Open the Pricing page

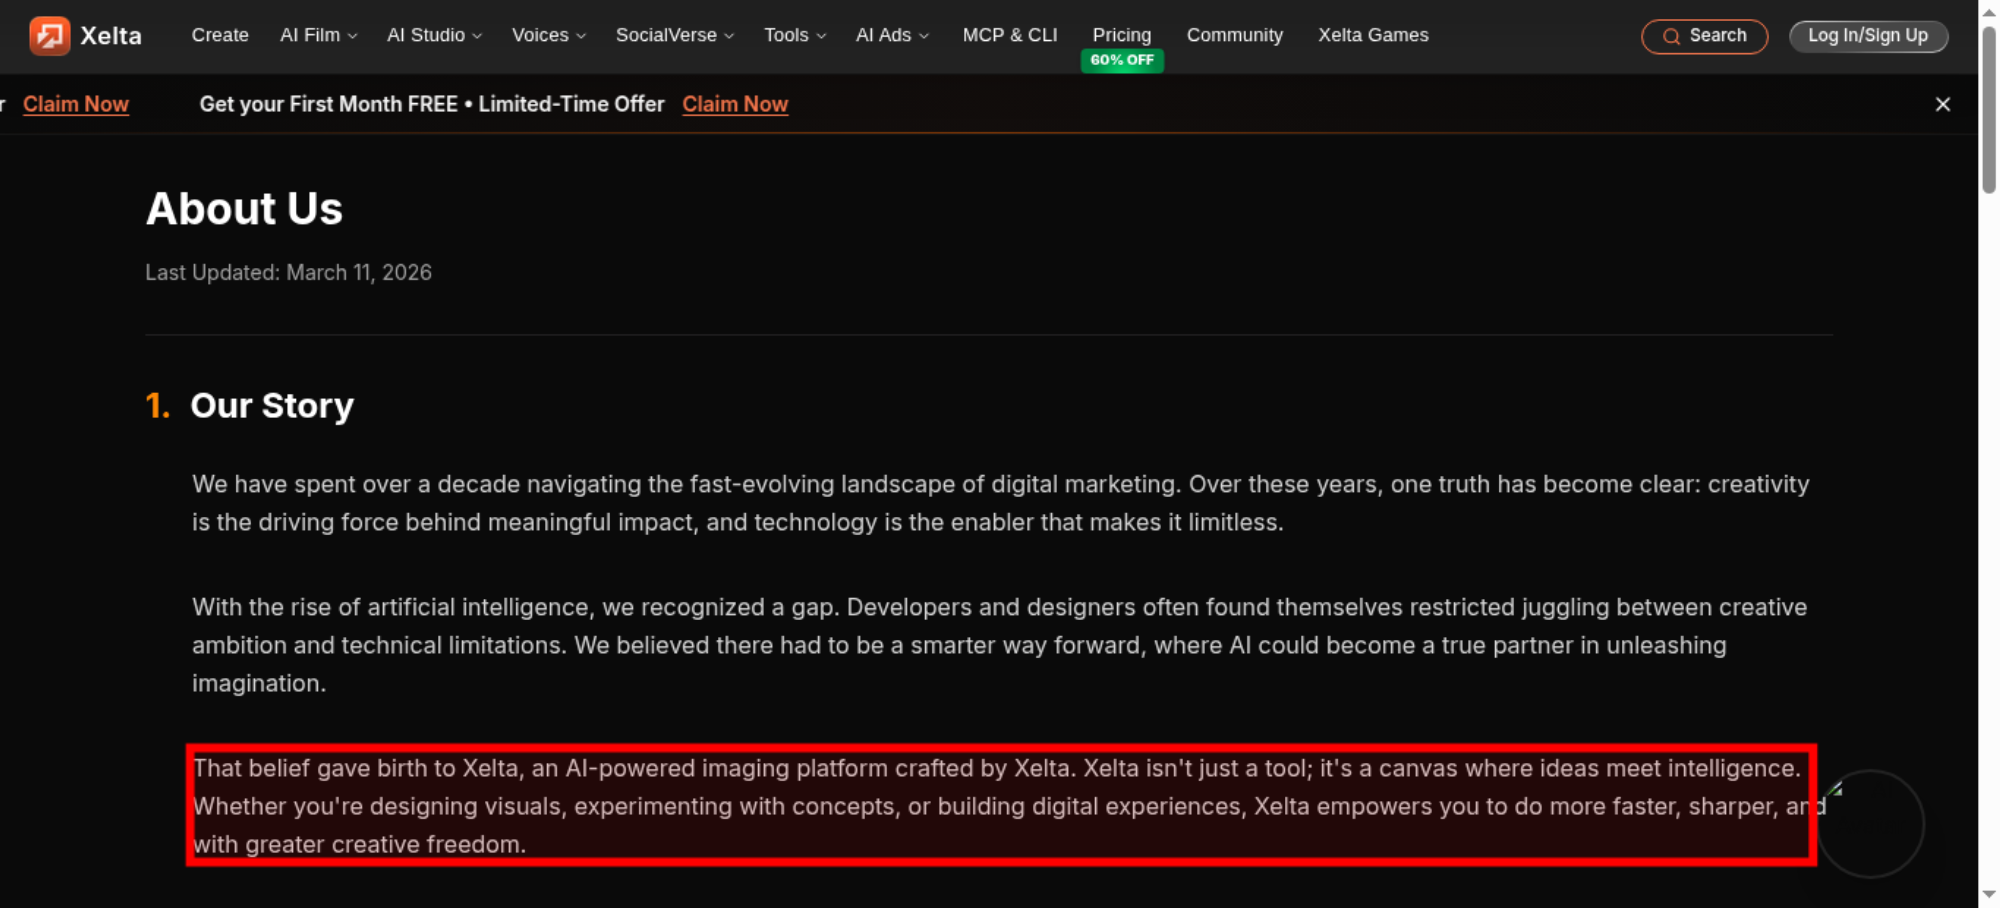point(1122,35)
